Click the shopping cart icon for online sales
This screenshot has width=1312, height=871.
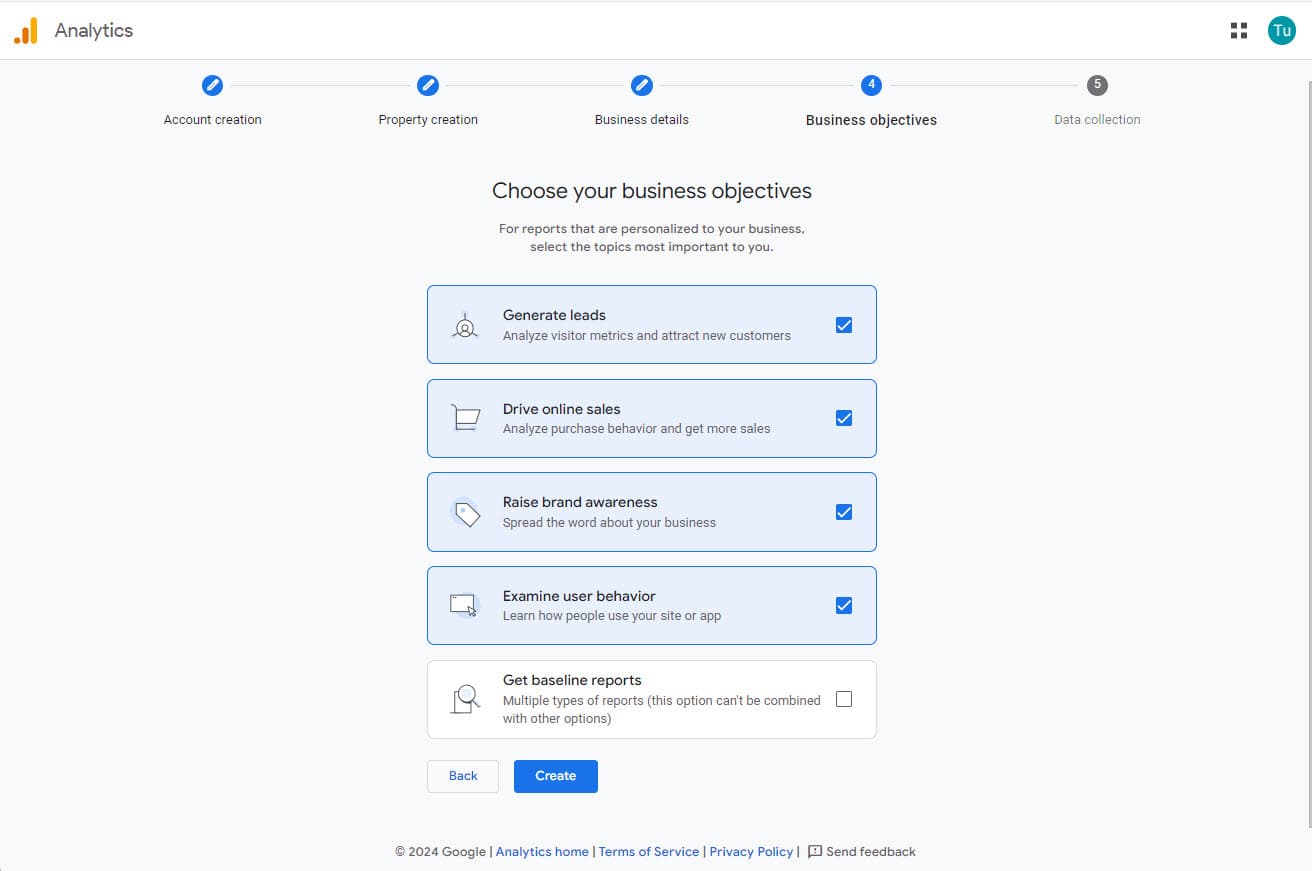coord(465,418)
